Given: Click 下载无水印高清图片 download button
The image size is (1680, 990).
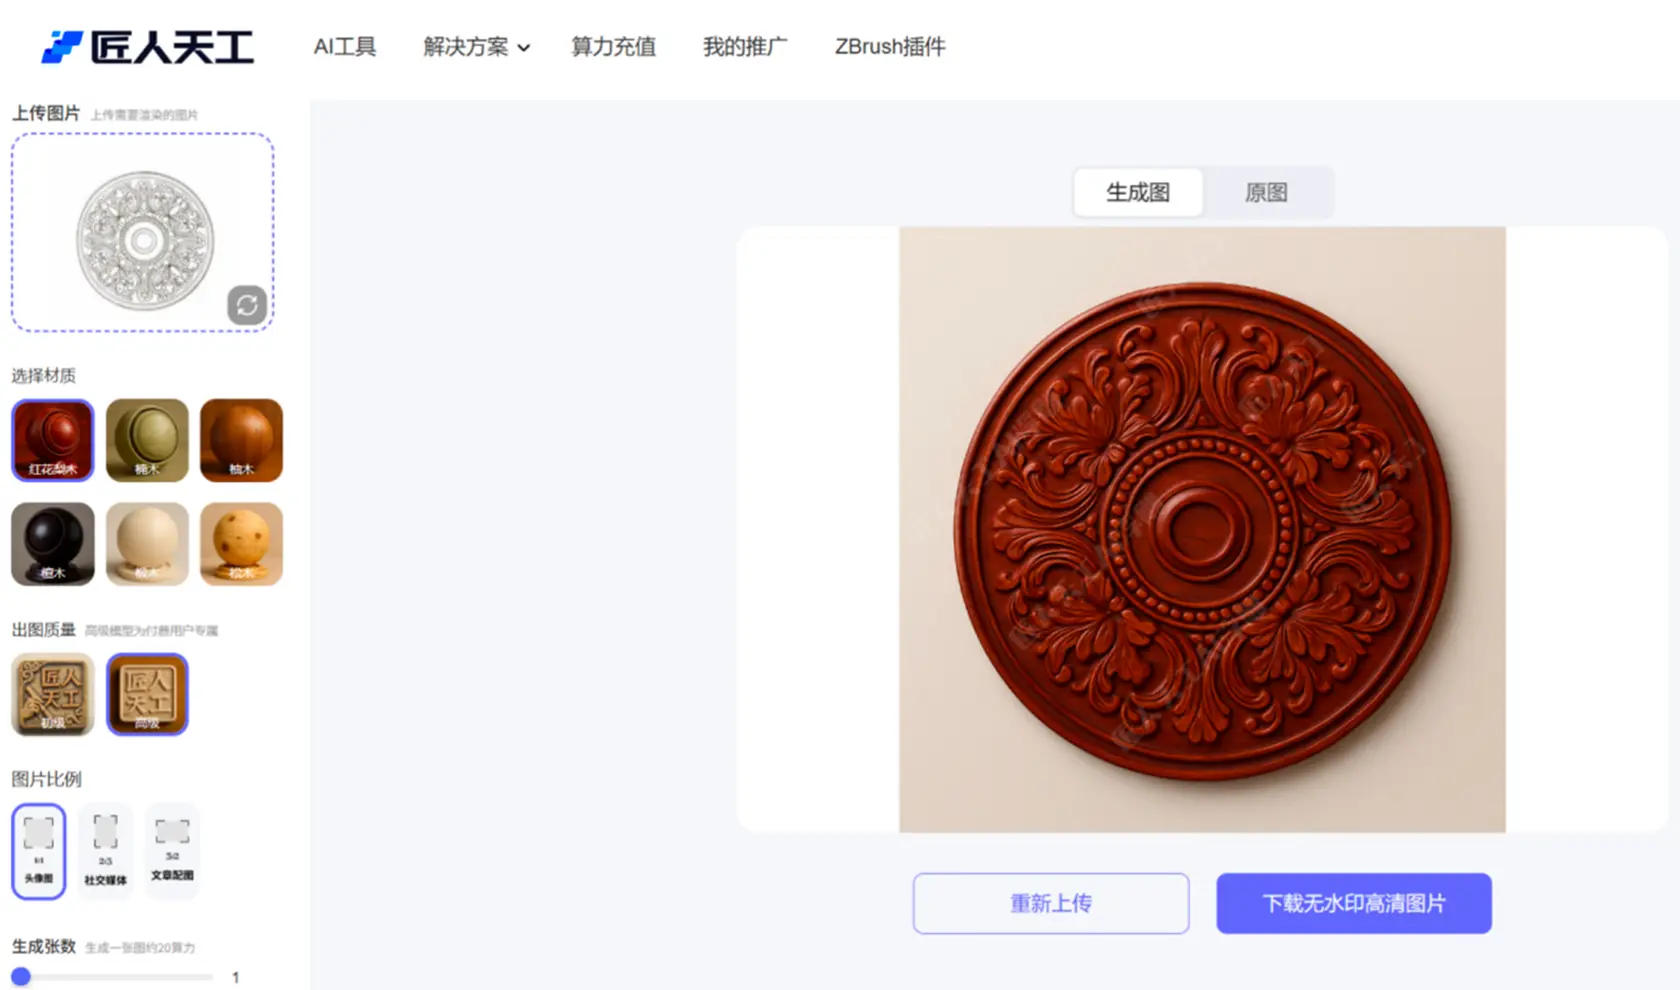Looking at the screenshot, I should tap(1353, 903).
